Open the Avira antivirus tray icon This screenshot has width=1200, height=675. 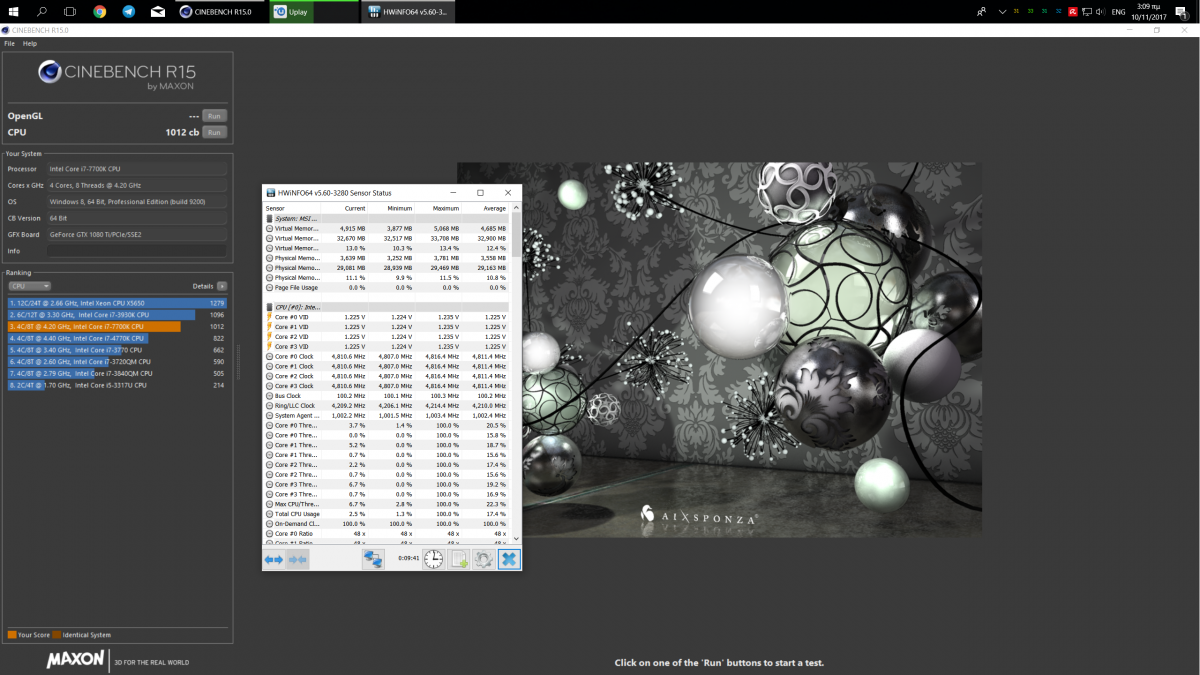click(x=1072, y=12)
